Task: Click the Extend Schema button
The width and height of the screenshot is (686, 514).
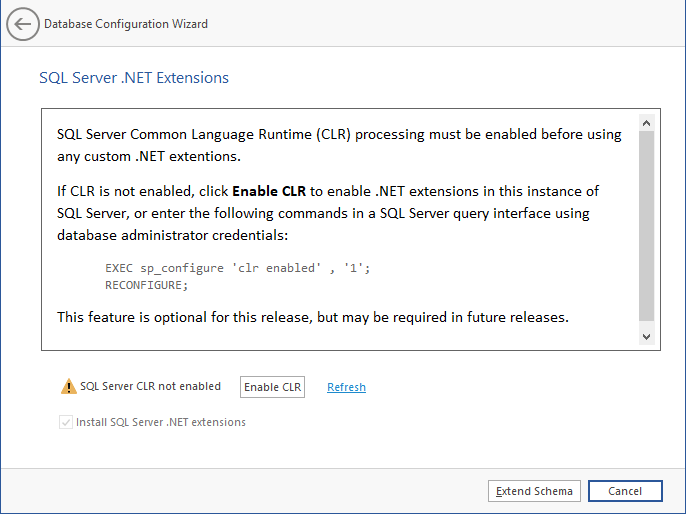Action: (x=534, y=491)
